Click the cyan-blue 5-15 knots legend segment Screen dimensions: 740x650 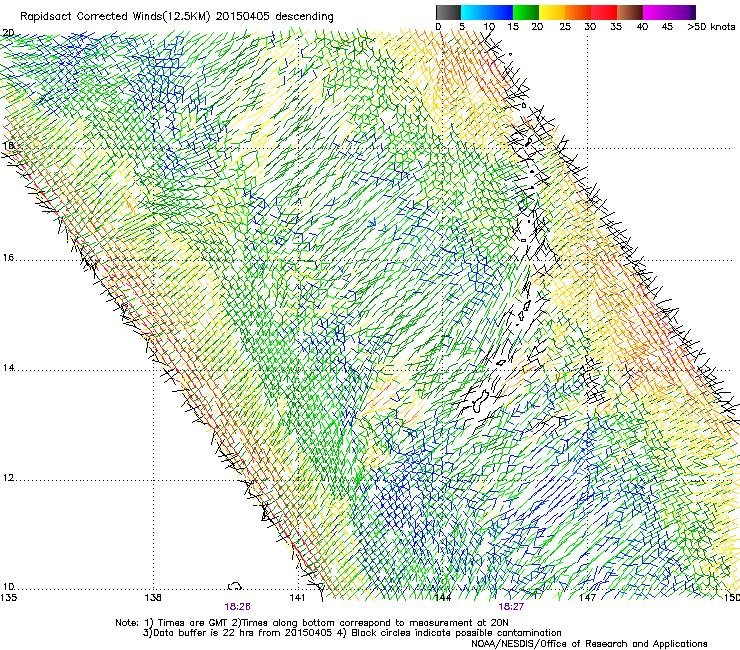pyautogui.click(x=487, y=12)
